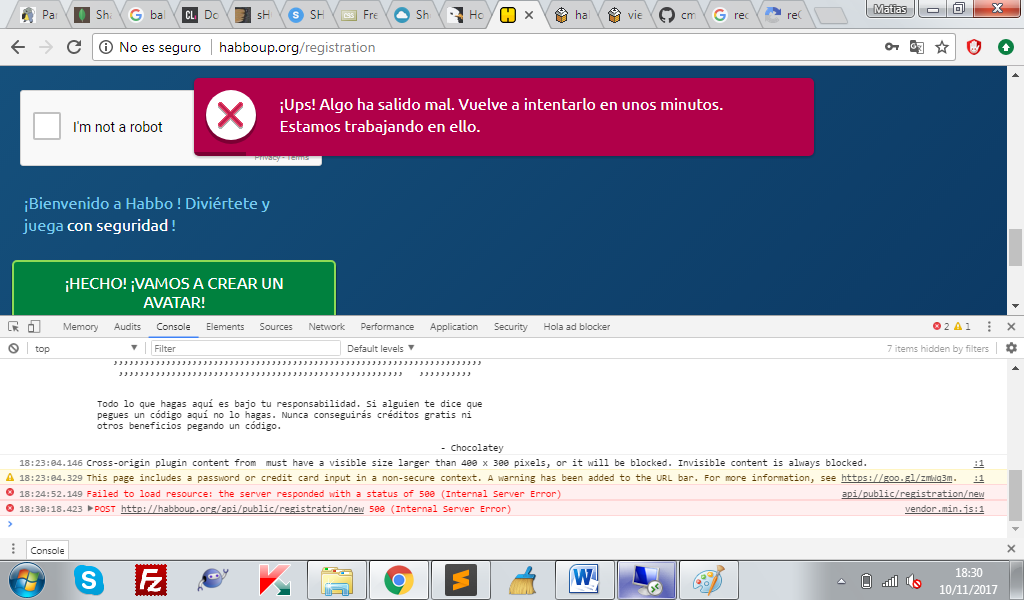Select the Inspect Element tool in DevTools
This screenshot has height=600, width=1024.
[12, 326]
